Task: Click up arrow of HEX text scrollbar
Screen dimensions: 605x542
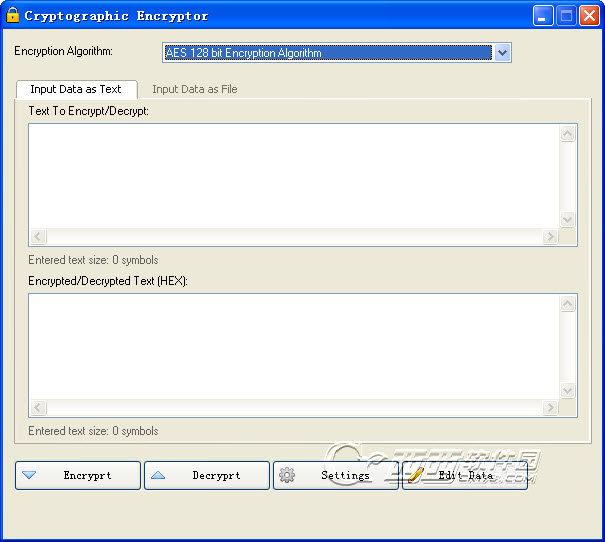Action: click(568, 304)
